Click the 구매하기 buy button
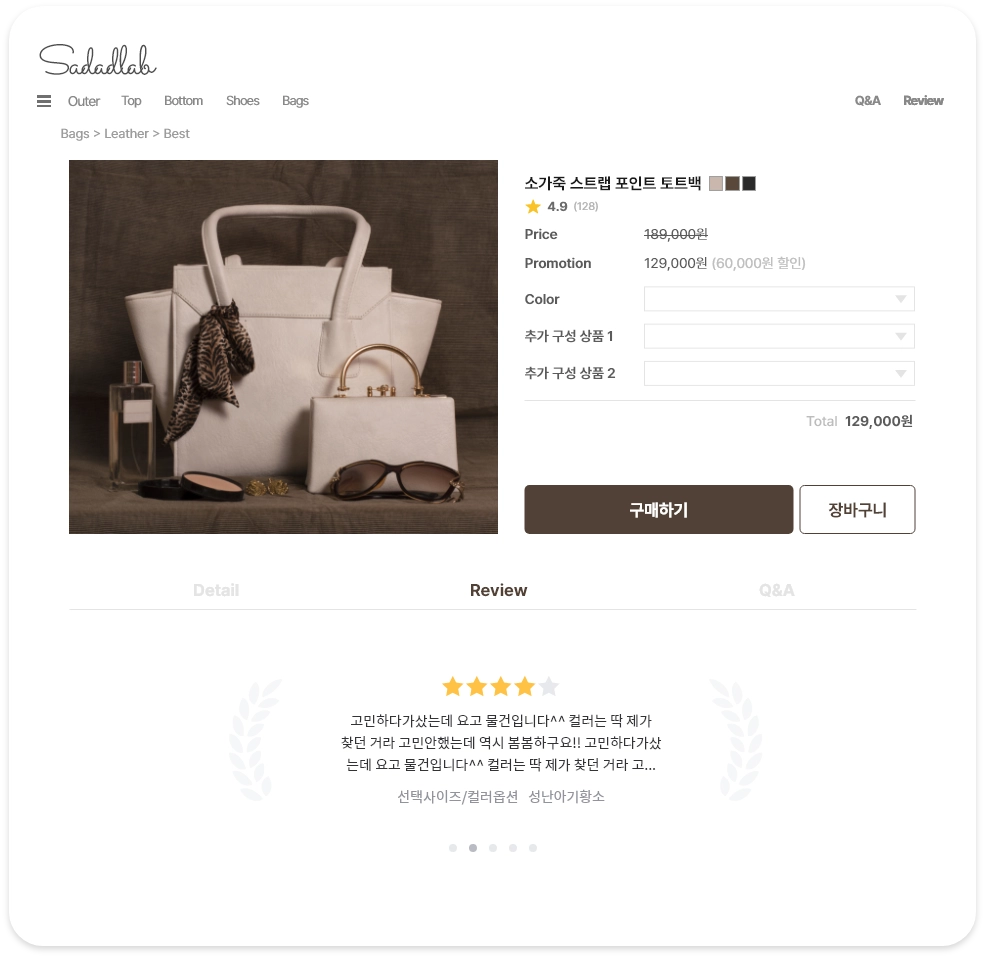 658,509
